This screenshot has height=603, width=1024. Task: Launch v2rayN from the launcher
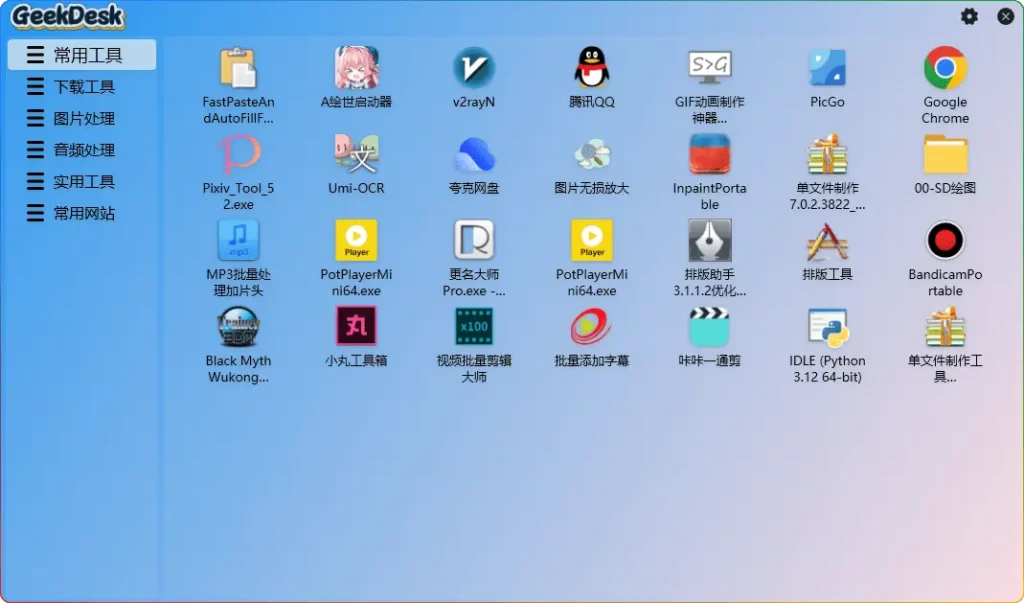click(x=473, y=70)
